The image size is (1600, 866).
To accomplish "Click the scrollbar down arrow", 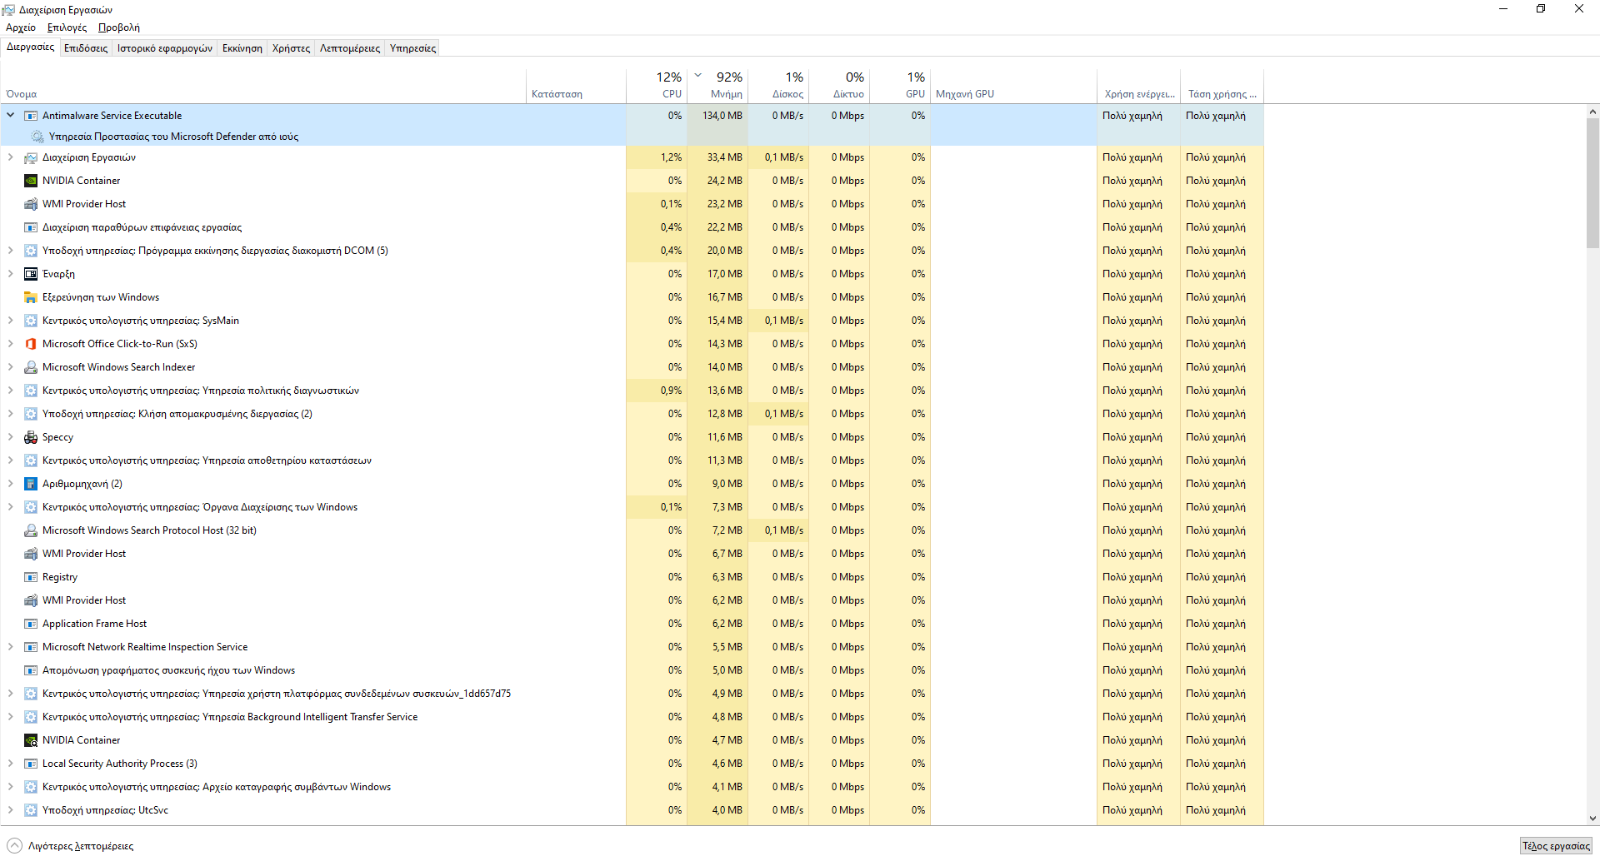I will pyautogui.click(x=1592, y=818).
